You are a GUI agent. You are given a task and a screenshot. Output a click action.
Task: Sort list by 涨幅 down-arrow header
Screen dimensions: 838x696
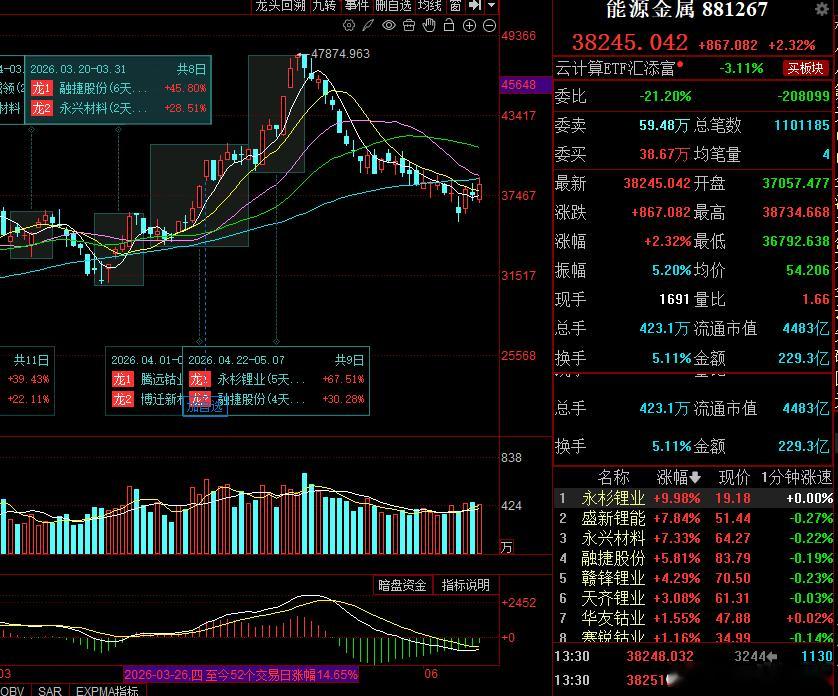click(x=678, y=477)
